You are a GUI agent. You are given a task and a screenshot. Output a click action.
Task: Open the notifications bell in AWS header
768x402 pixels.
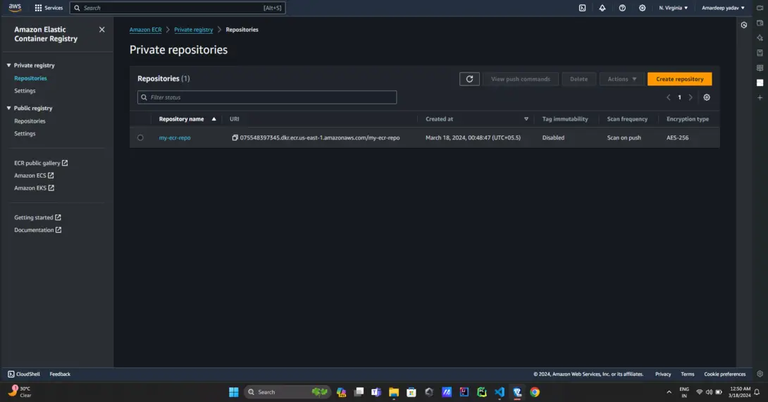pyautogui.click(x=602, y=8)
